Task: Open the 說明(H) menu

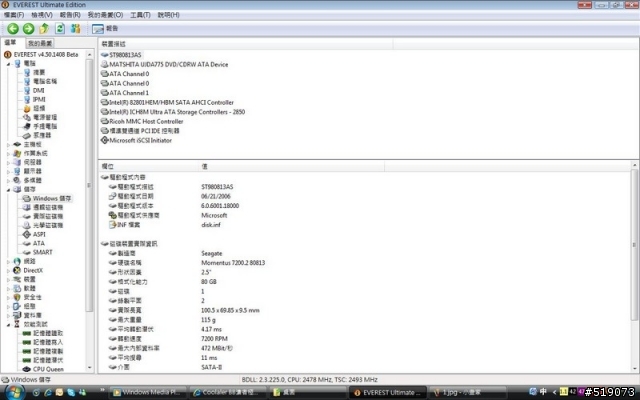Action: (168, 15)
